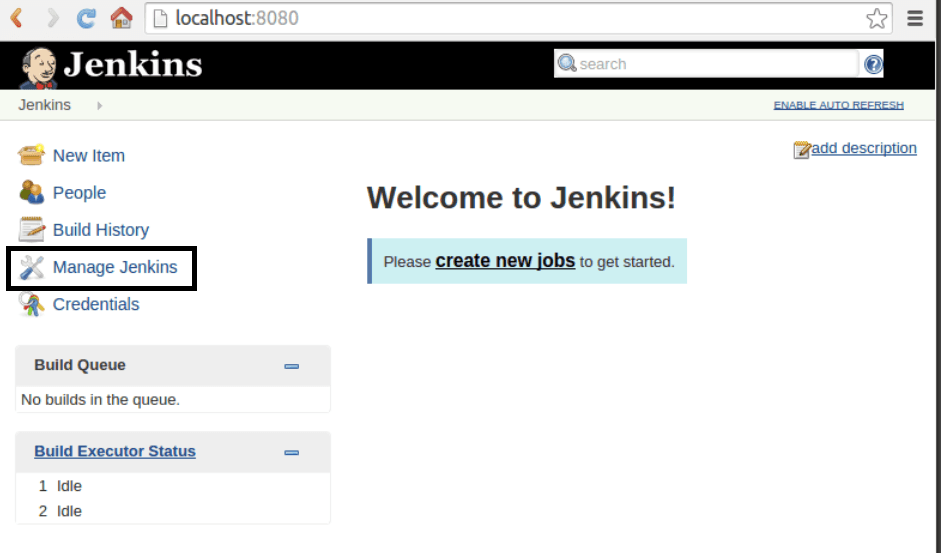Viewport: 942px width, 553px height.
Task: Click the Manage Jenkins tools icon
Action: click(x=31, y=267)
